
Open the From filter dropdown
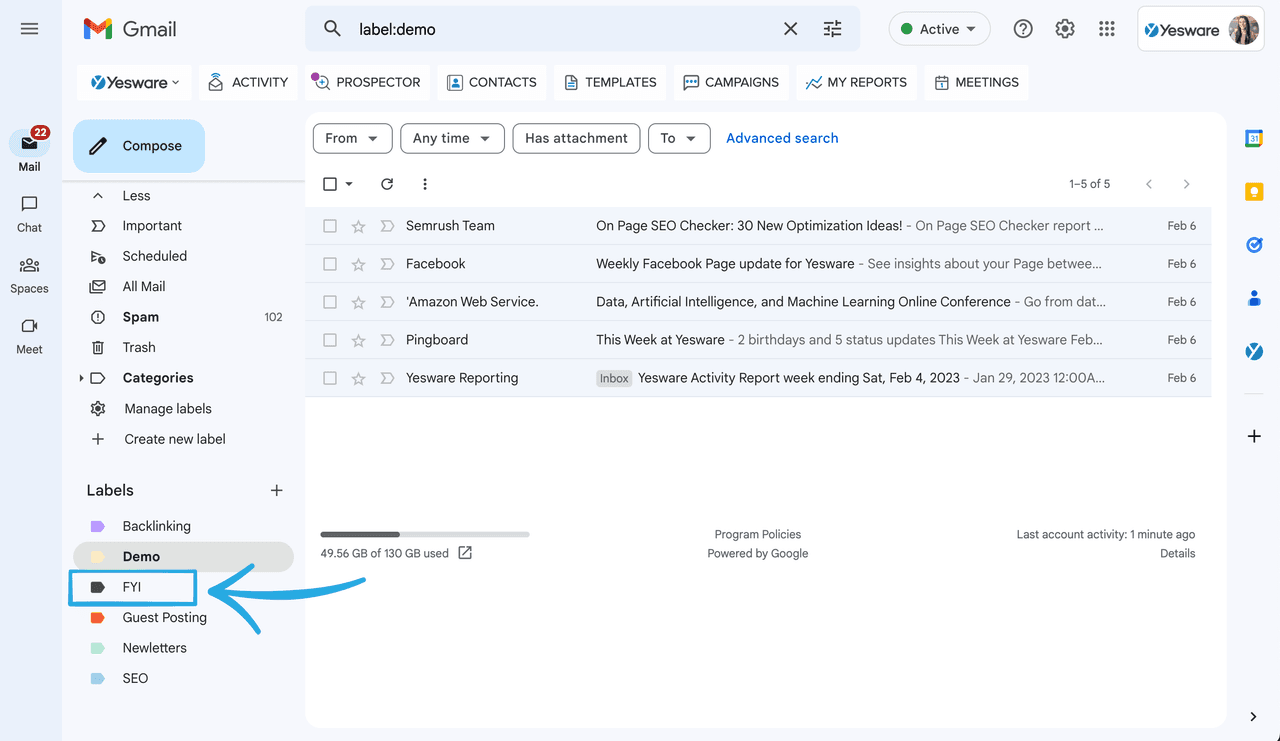tap(352, 138)
